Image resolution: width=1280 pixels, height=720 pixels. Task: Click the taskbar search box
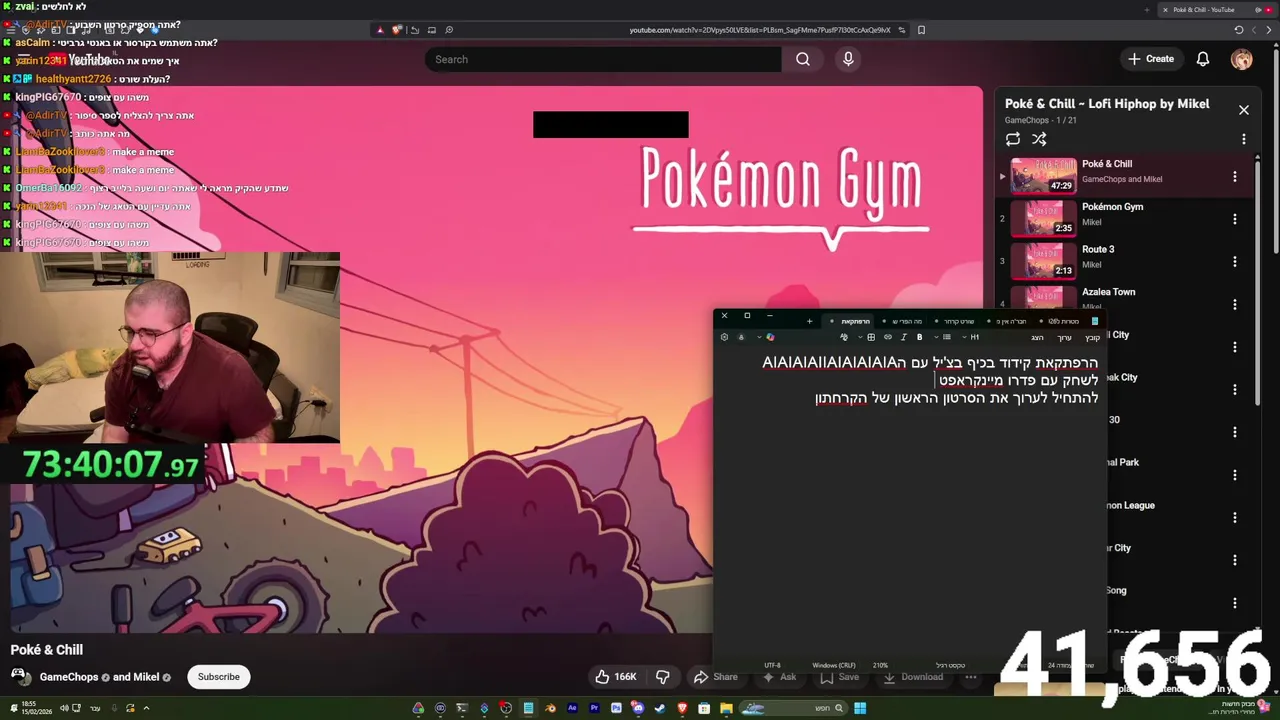click(x=793, y=708)
